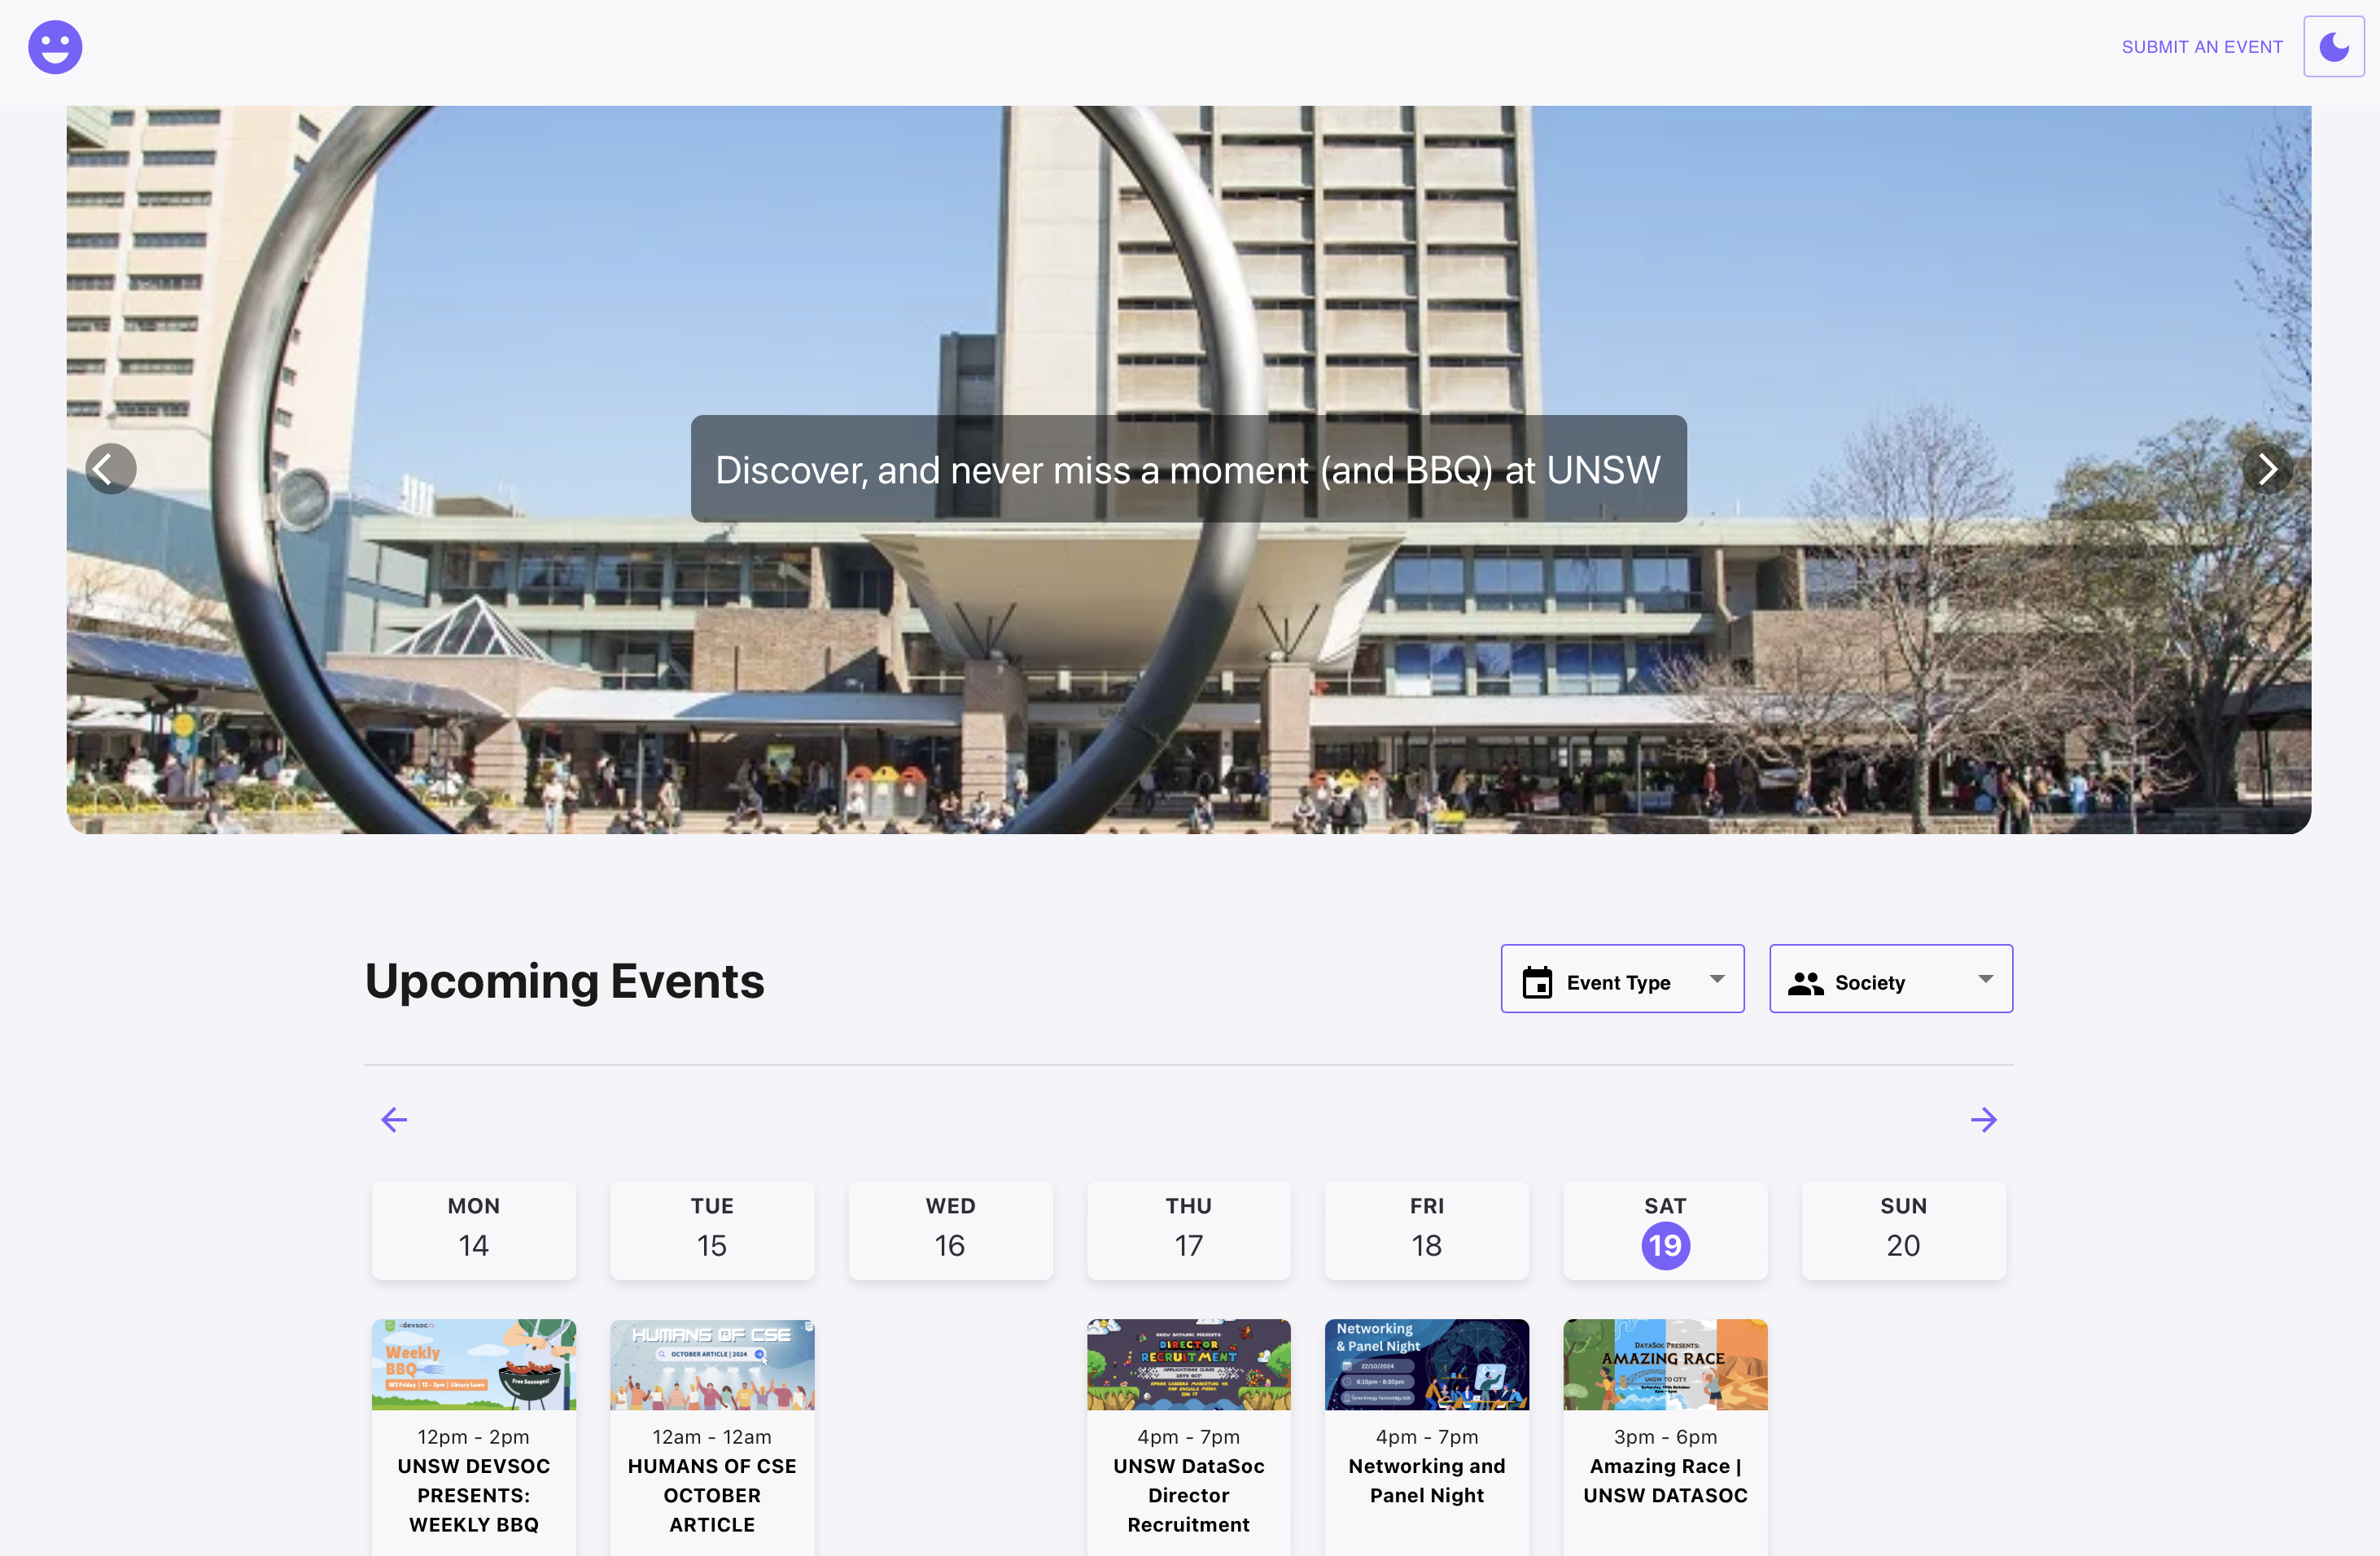
Task: Click Submit an Event link
Action: 2201,47
